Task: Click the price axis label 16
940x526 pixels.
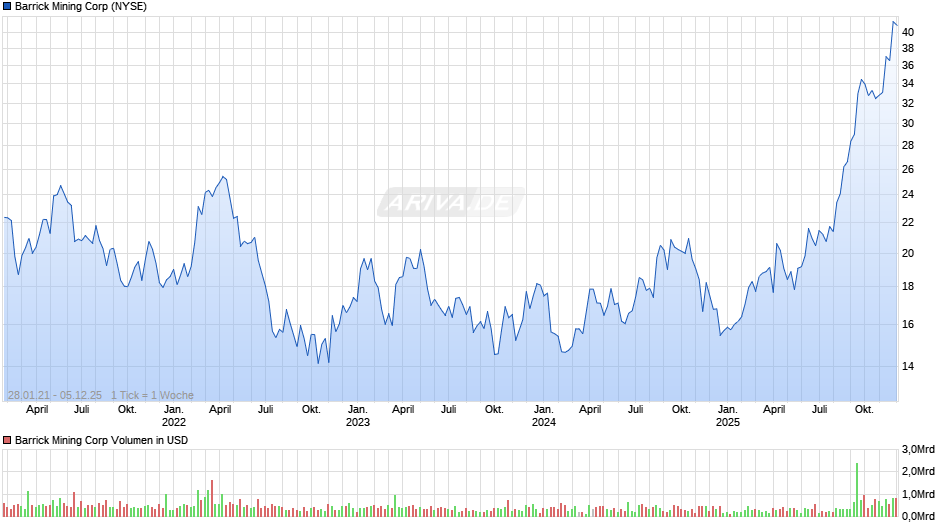Action: pos(908,324)
